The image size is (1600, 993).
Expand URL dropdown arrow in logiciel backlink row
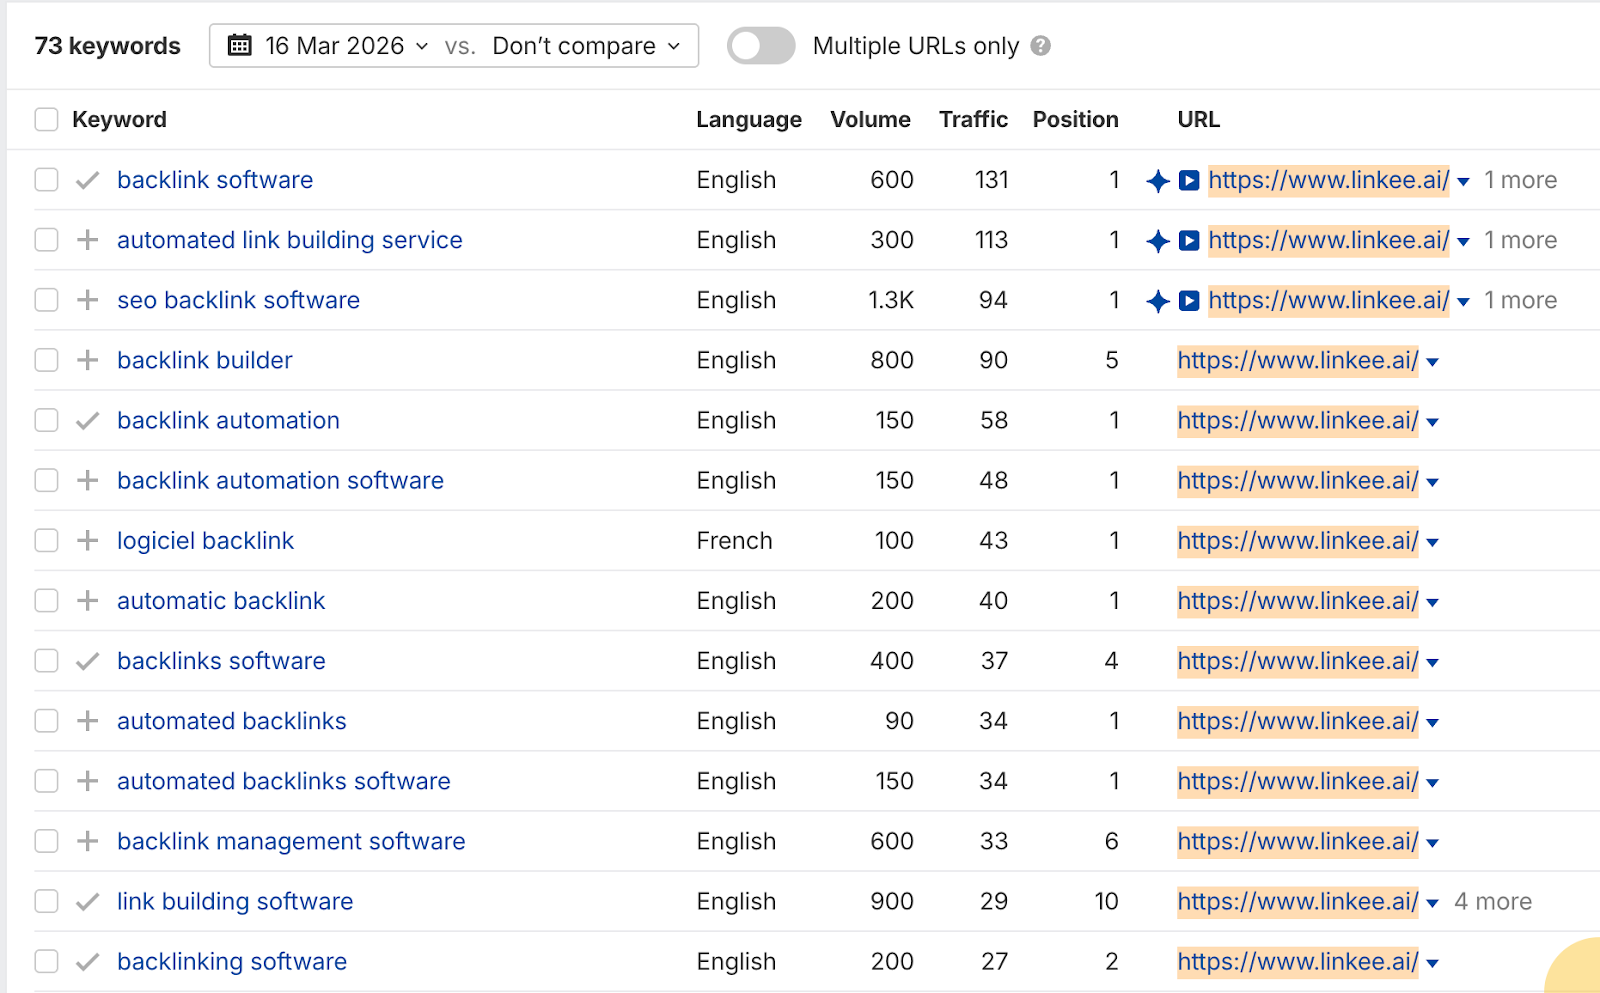tap(1433, 542)
